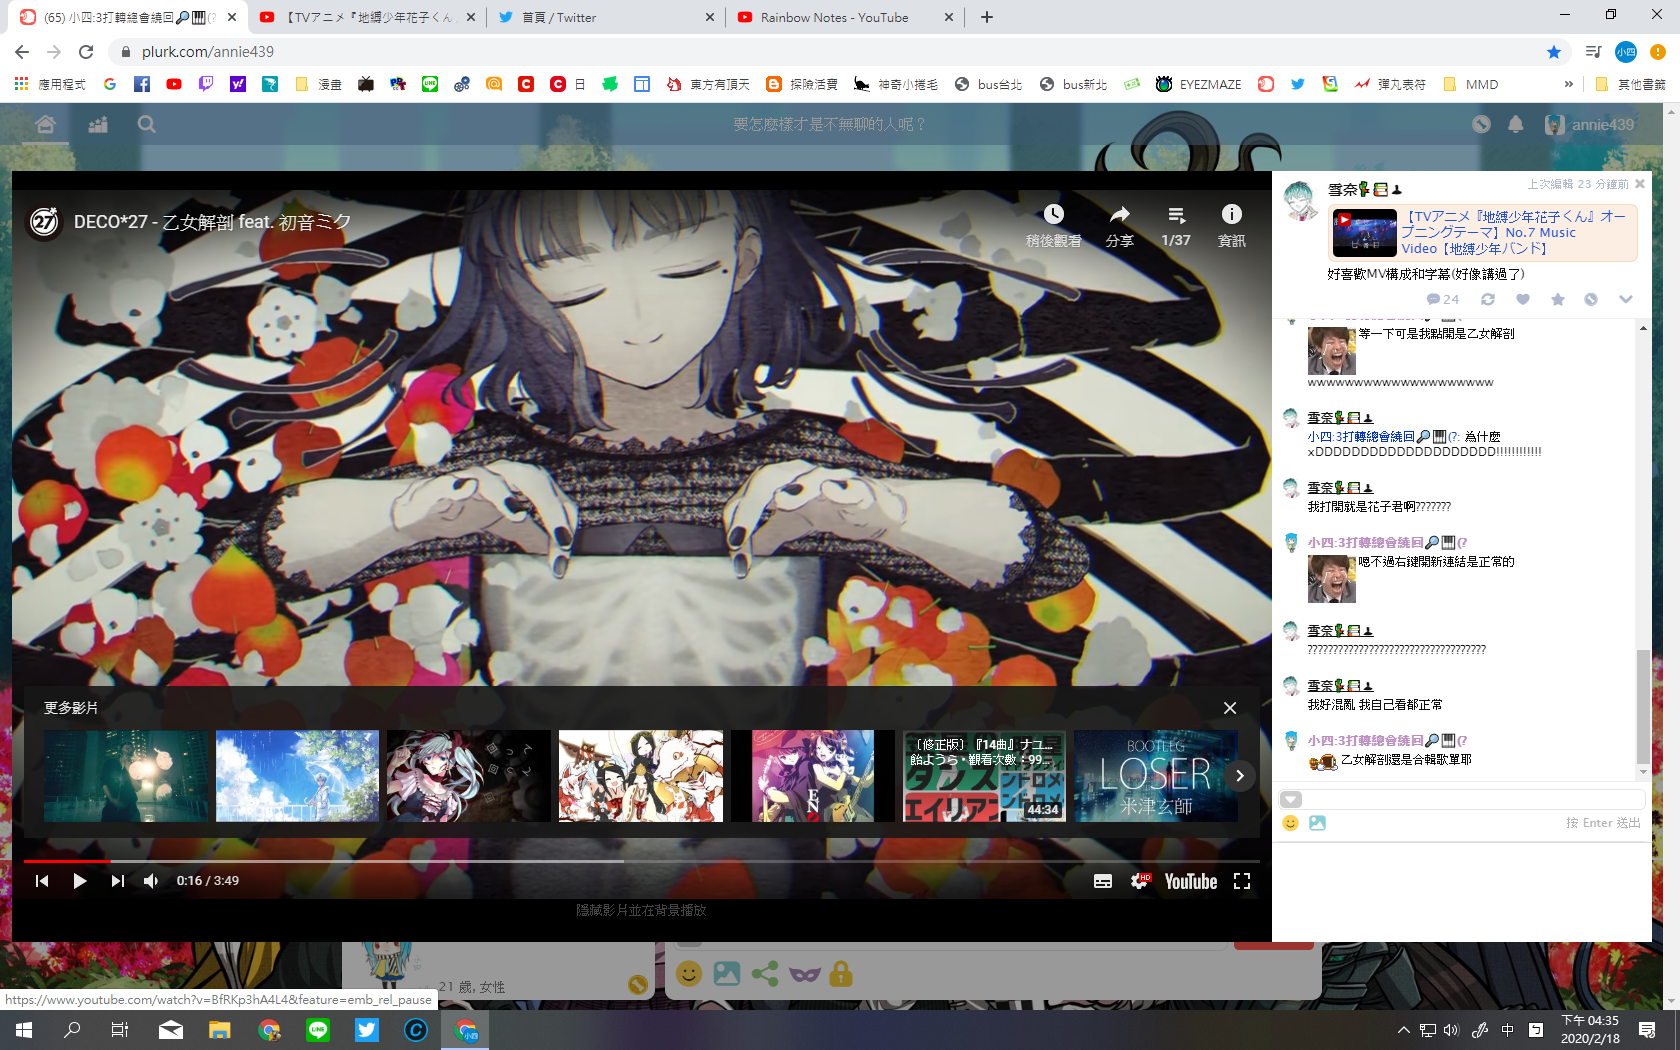Open 其他書籤 bookmarks folder
The height and width of the screenshot is (1050, 1680).
point(1630,85)
